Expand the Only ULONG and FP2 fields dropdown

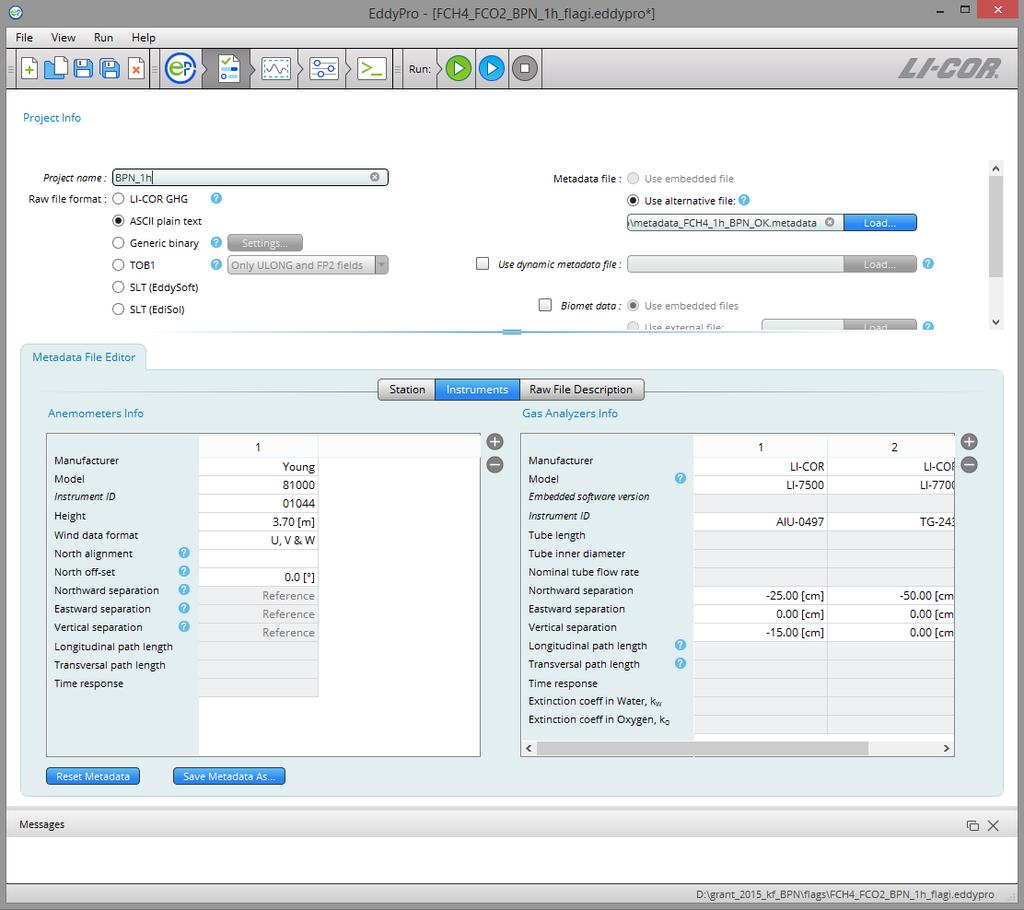[381, 265]
